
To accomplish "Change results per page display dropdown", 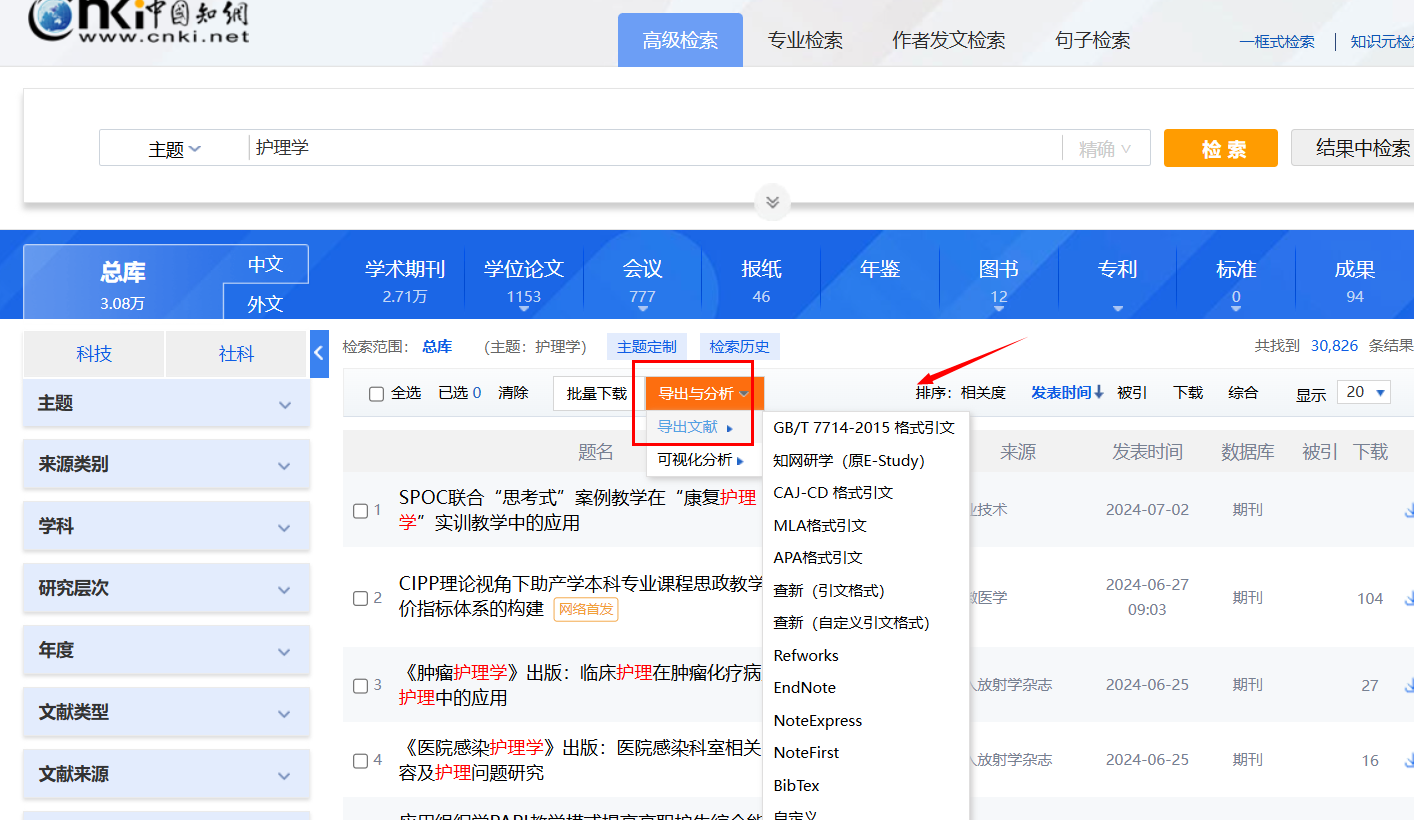I will pyautogui.click(x=1367, y=392).
